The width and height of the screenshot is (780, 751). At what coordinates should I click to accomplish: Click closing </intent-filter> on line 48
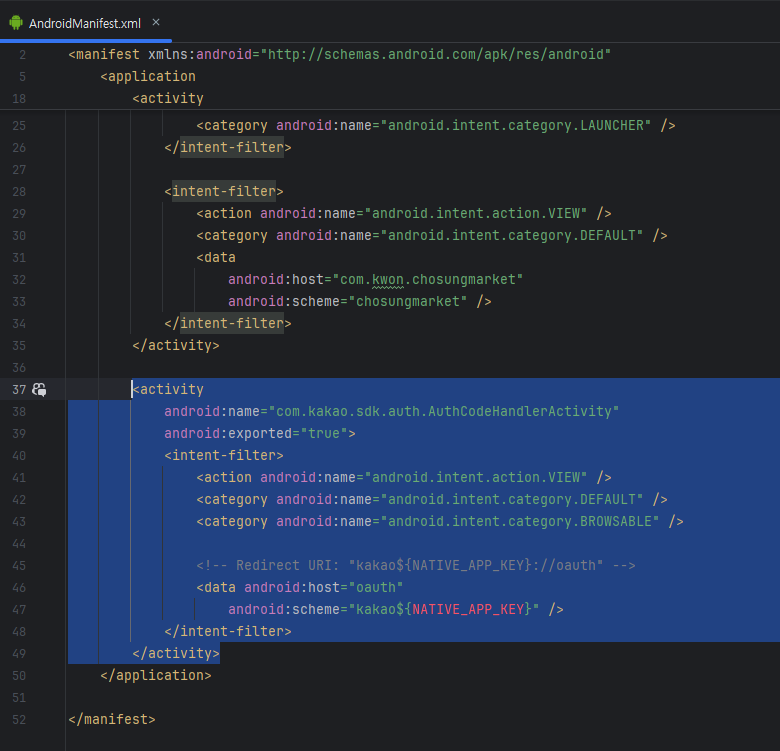pos(228,631)
